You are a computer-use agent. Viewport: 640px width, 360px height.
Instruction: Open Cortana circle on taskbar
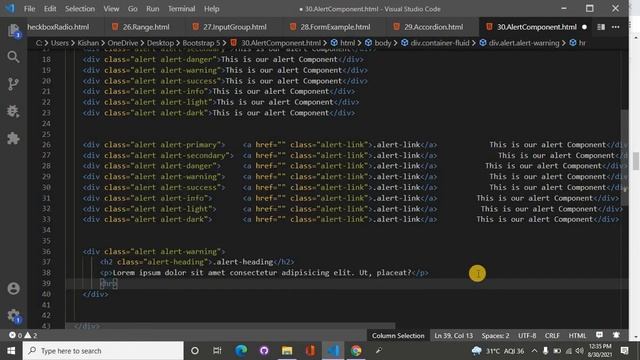[195, 351]
